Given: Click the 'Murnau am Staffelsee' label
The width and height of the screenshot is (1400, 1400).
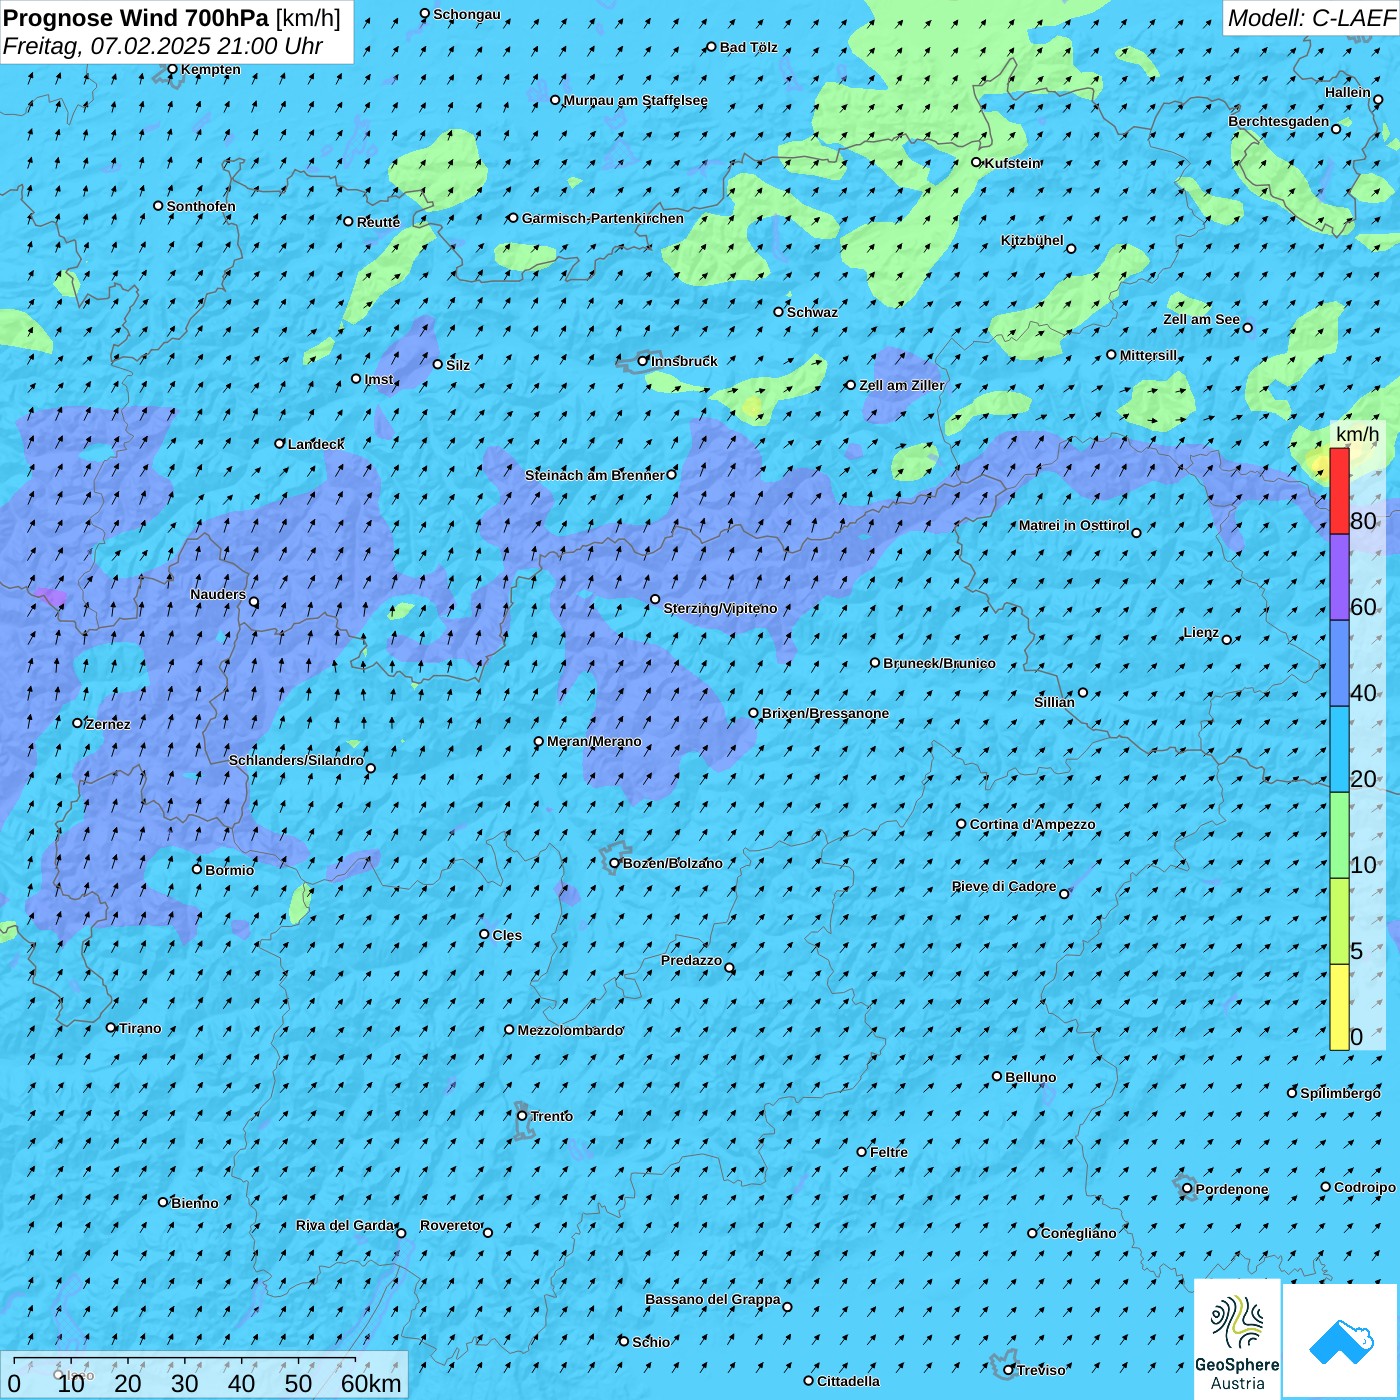Looking at the screenshot, I should (636, 100).
